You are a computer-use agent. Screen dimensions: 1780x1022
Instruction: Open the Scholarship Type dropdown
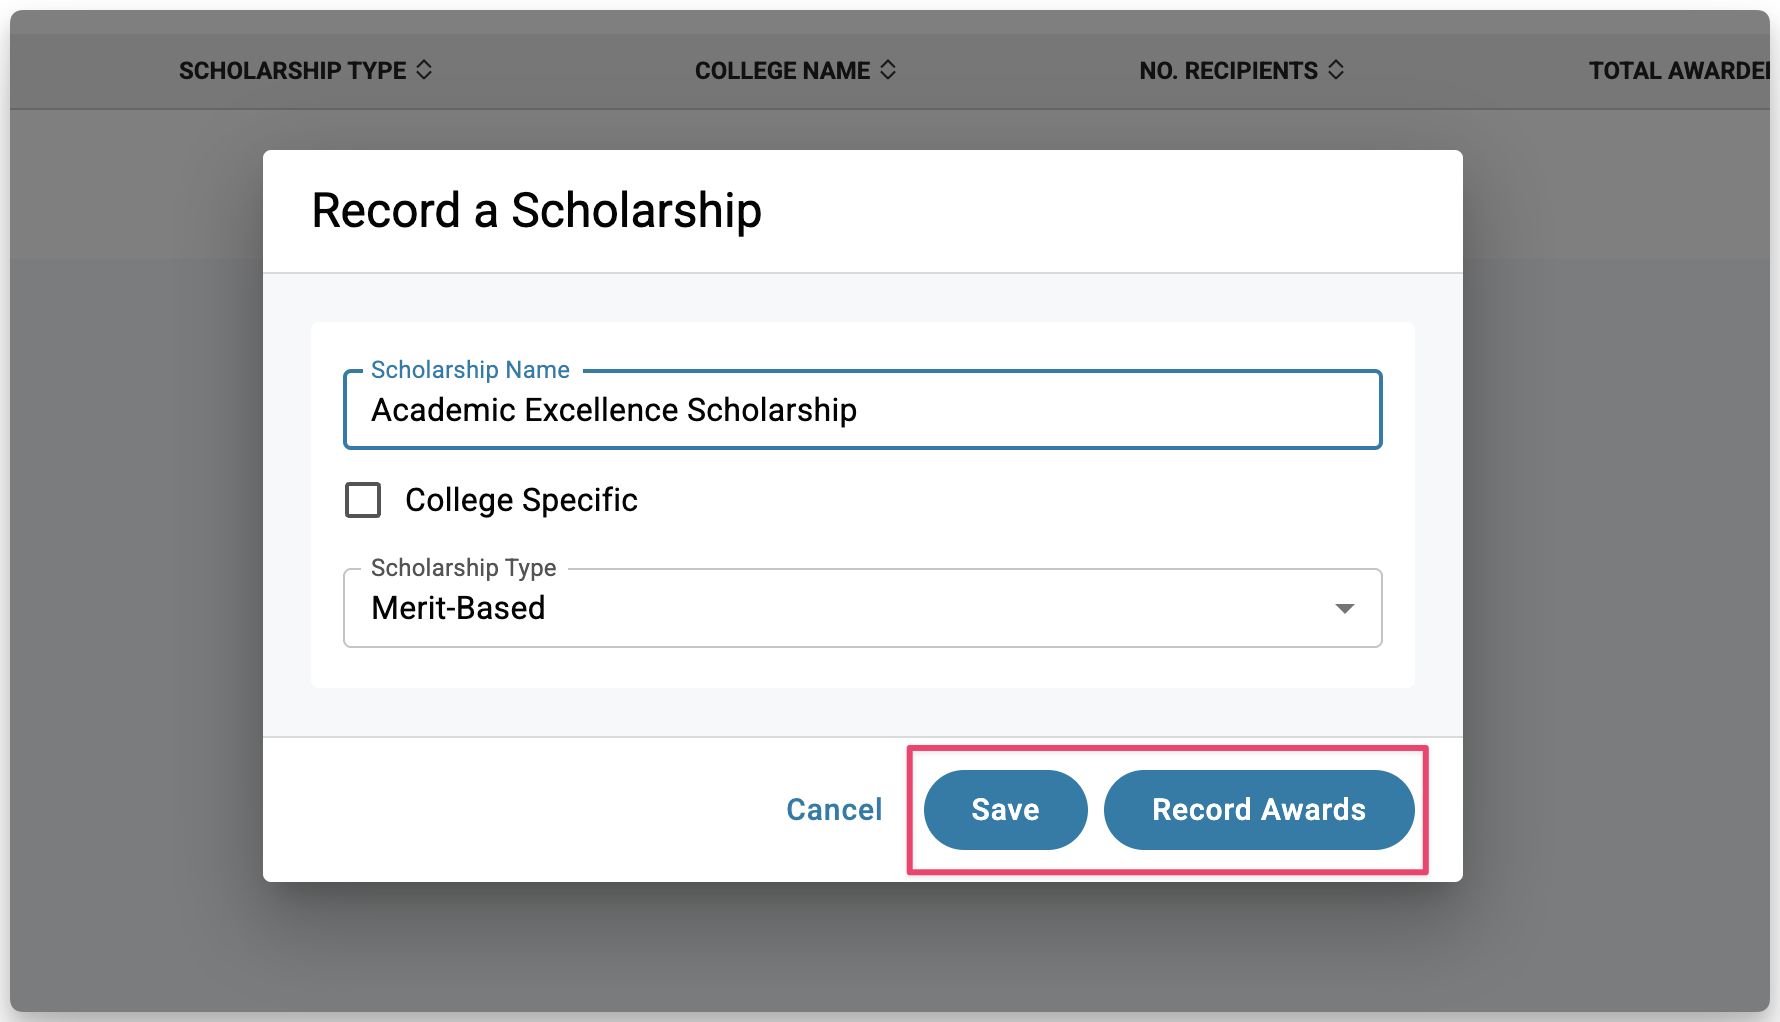point(862,608)
